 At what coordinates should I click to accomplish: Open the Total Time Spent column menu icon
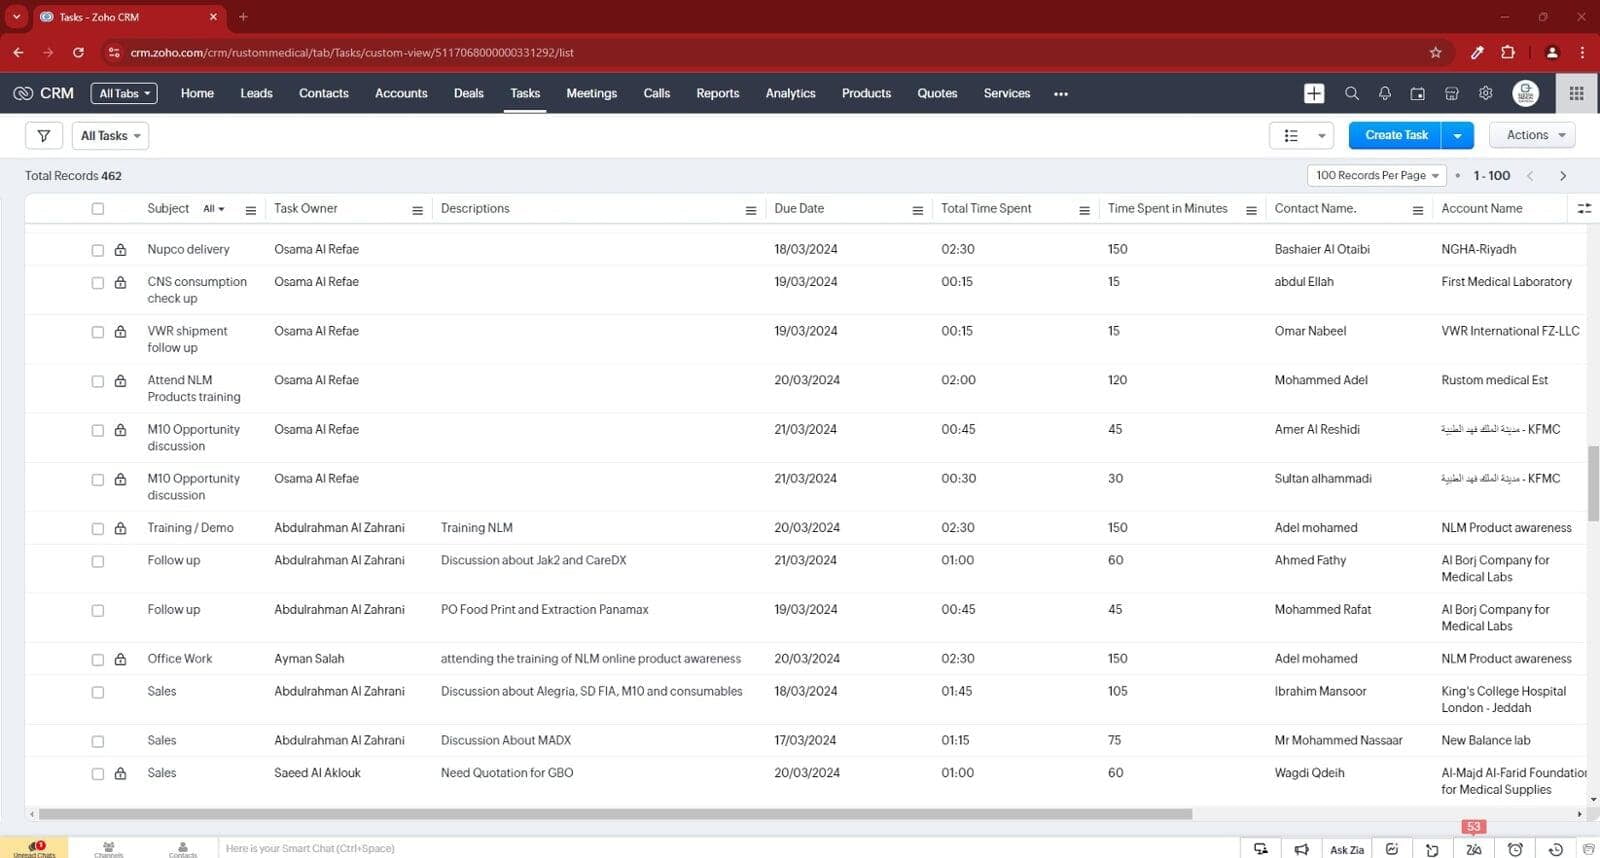coord(1084,210)
